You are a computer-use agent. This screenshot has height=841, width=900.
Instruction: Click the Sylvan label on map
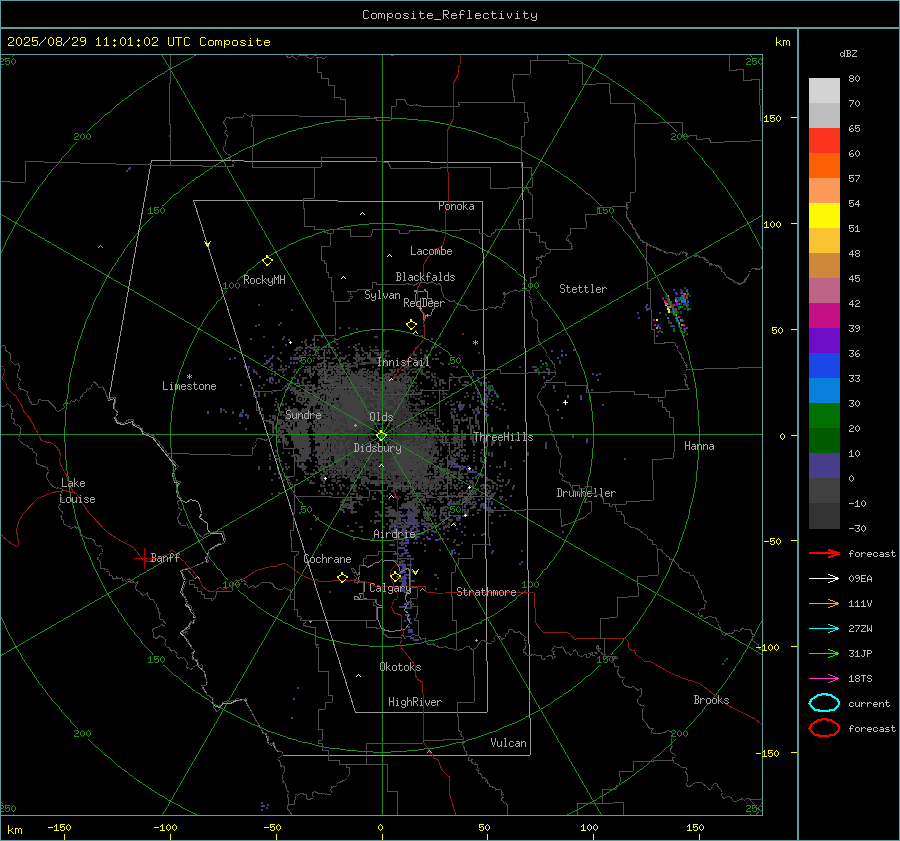point(382,295)
